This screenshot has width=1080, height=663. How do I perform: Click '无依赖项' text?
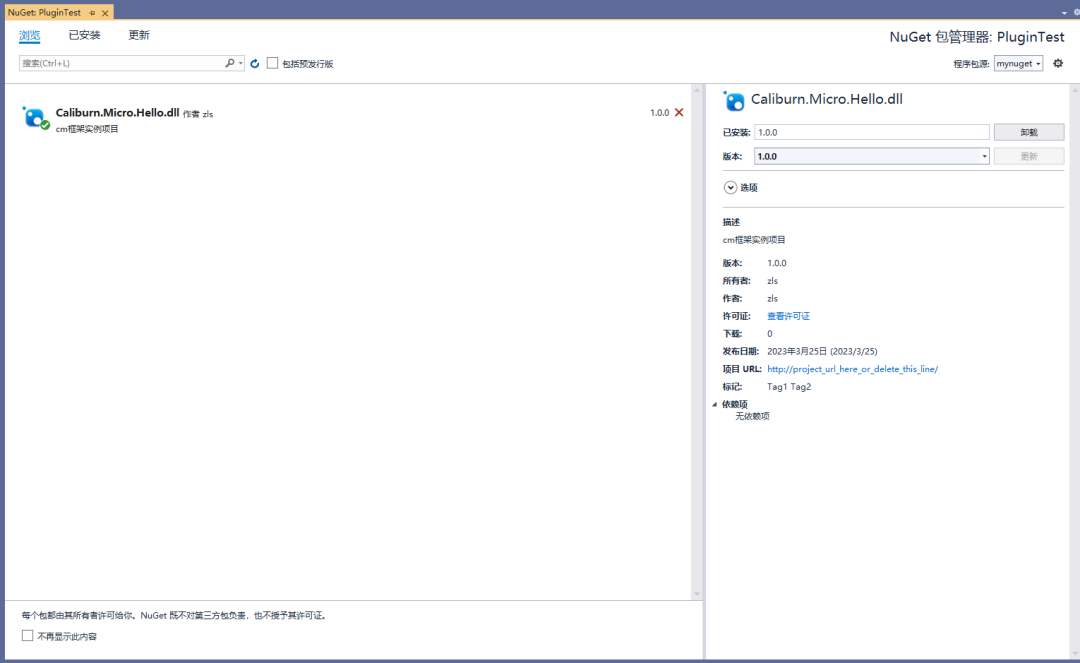pyautogui.click(x=752, y=417)
